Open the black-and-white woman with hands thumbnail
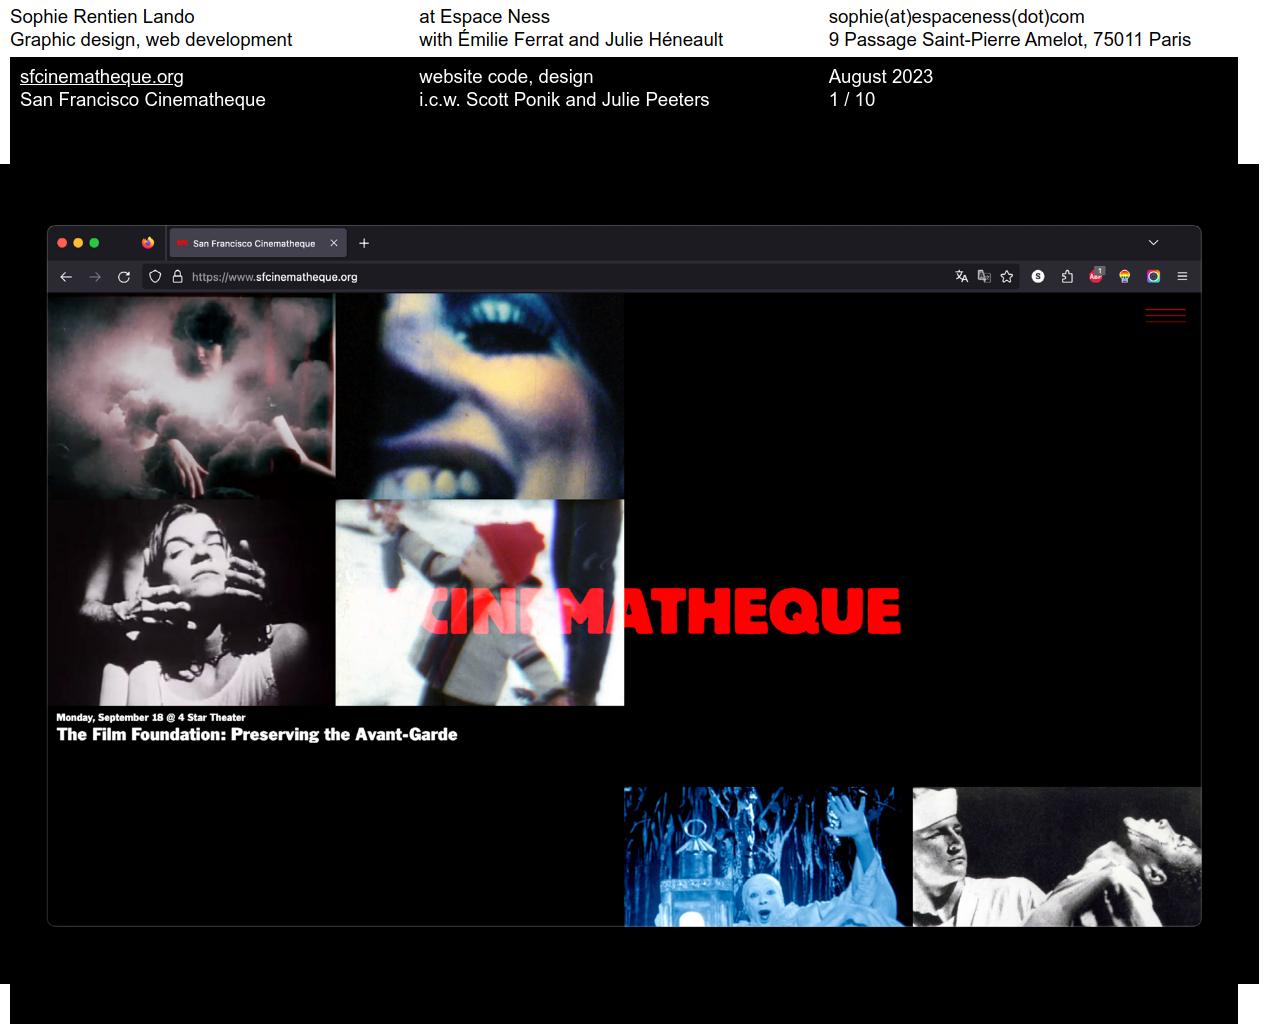The image size is (1280, 1024). pos(191,603)
